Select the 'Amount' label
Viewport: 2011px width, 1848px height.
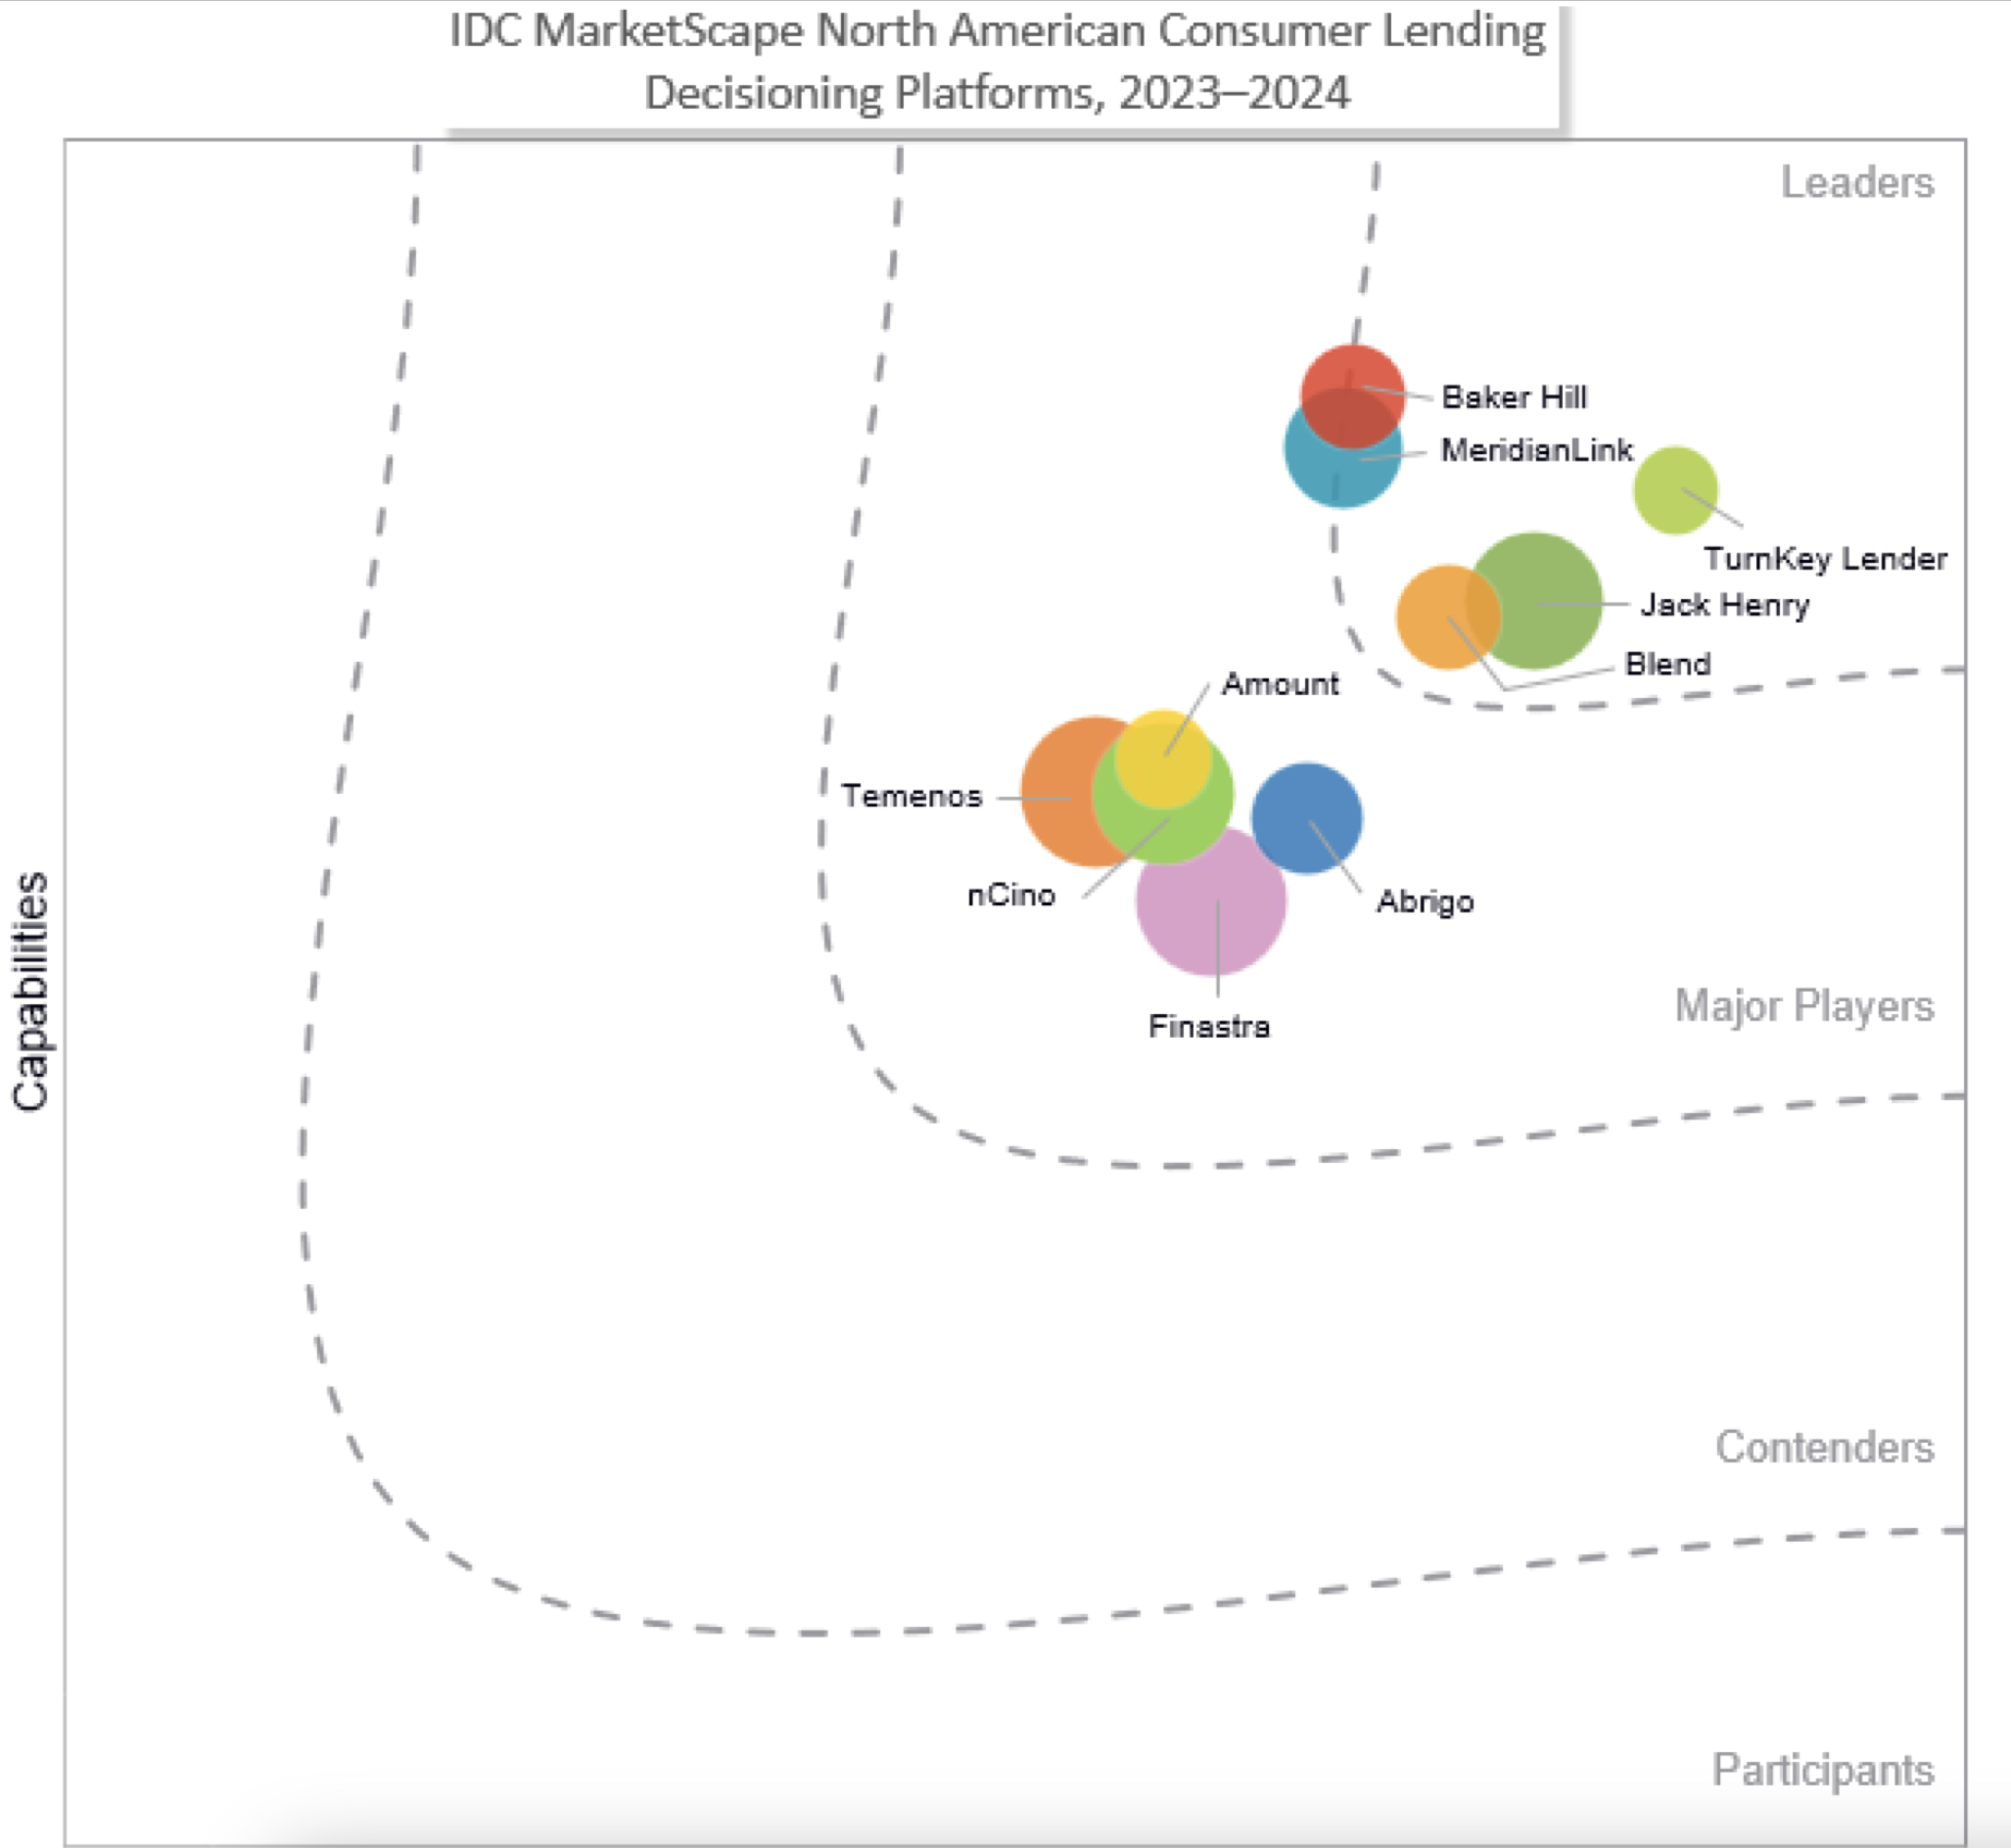[1280, 684]
